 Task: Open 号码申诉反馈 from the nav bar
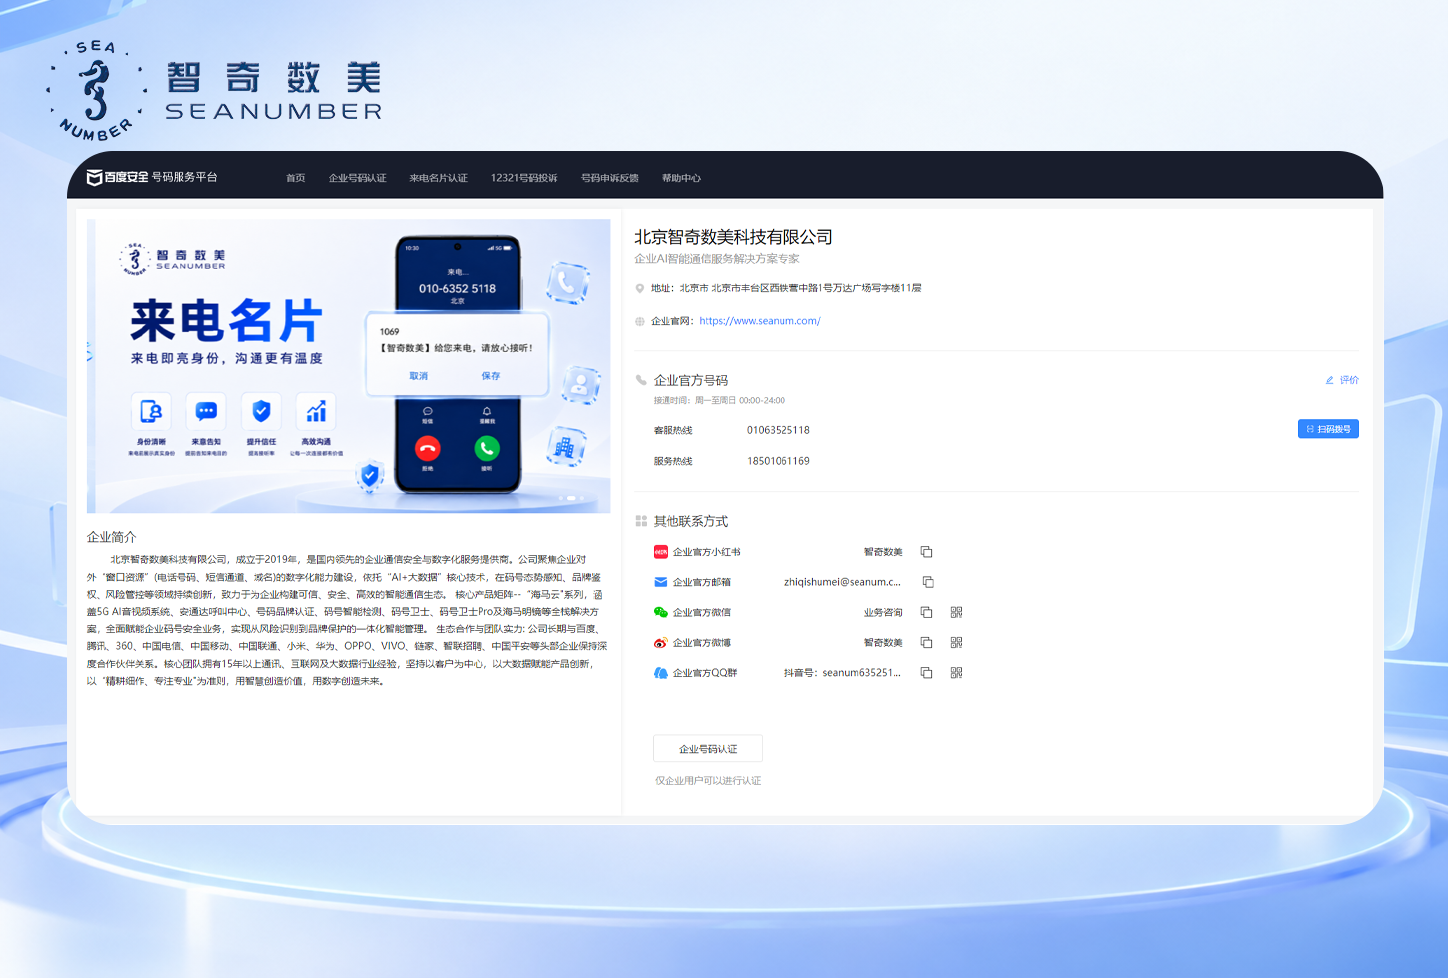[x=610, y=178]
